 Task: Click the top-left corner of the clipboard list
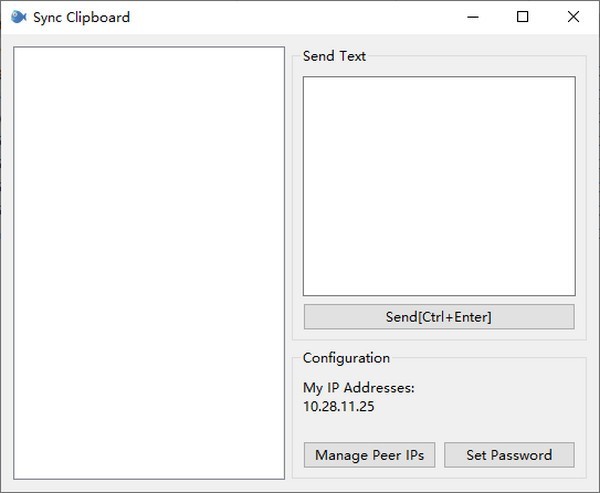[23, 56]
